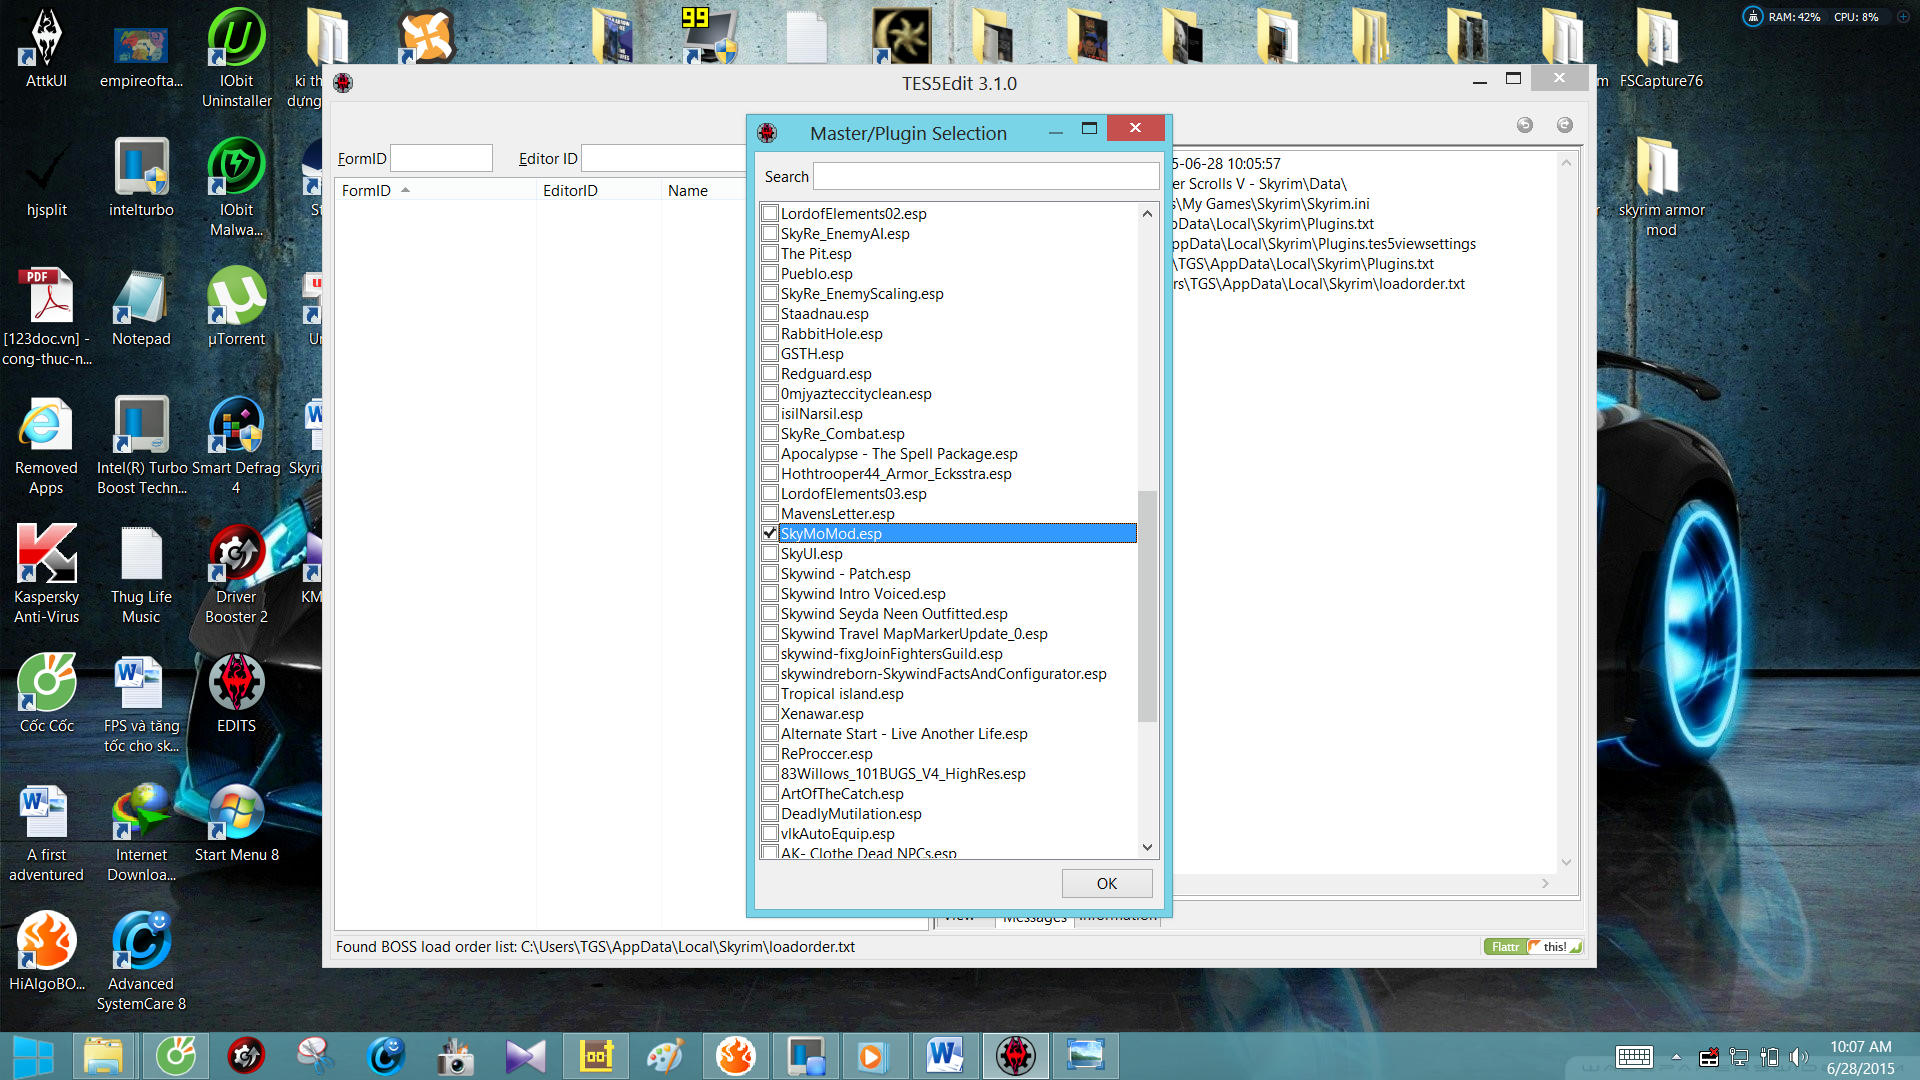Check the DeadlyMutilation.esp checkbox
Screen dimensions: 1920x1080
pos(770,813)
